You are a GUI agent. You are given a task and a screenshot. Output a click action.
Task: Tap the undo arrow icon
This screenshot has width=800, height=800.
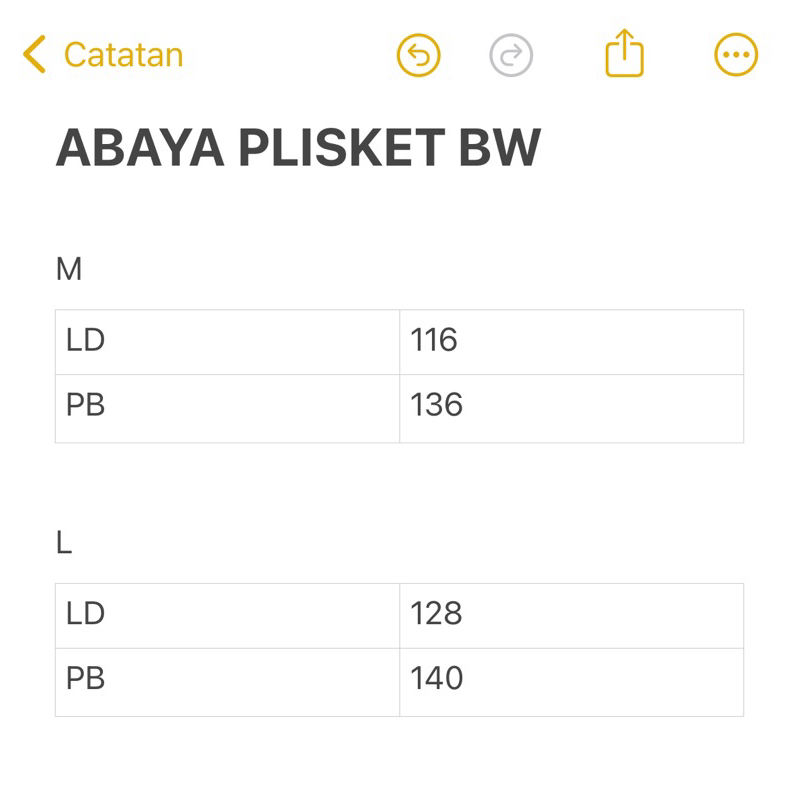click(418, 54)
